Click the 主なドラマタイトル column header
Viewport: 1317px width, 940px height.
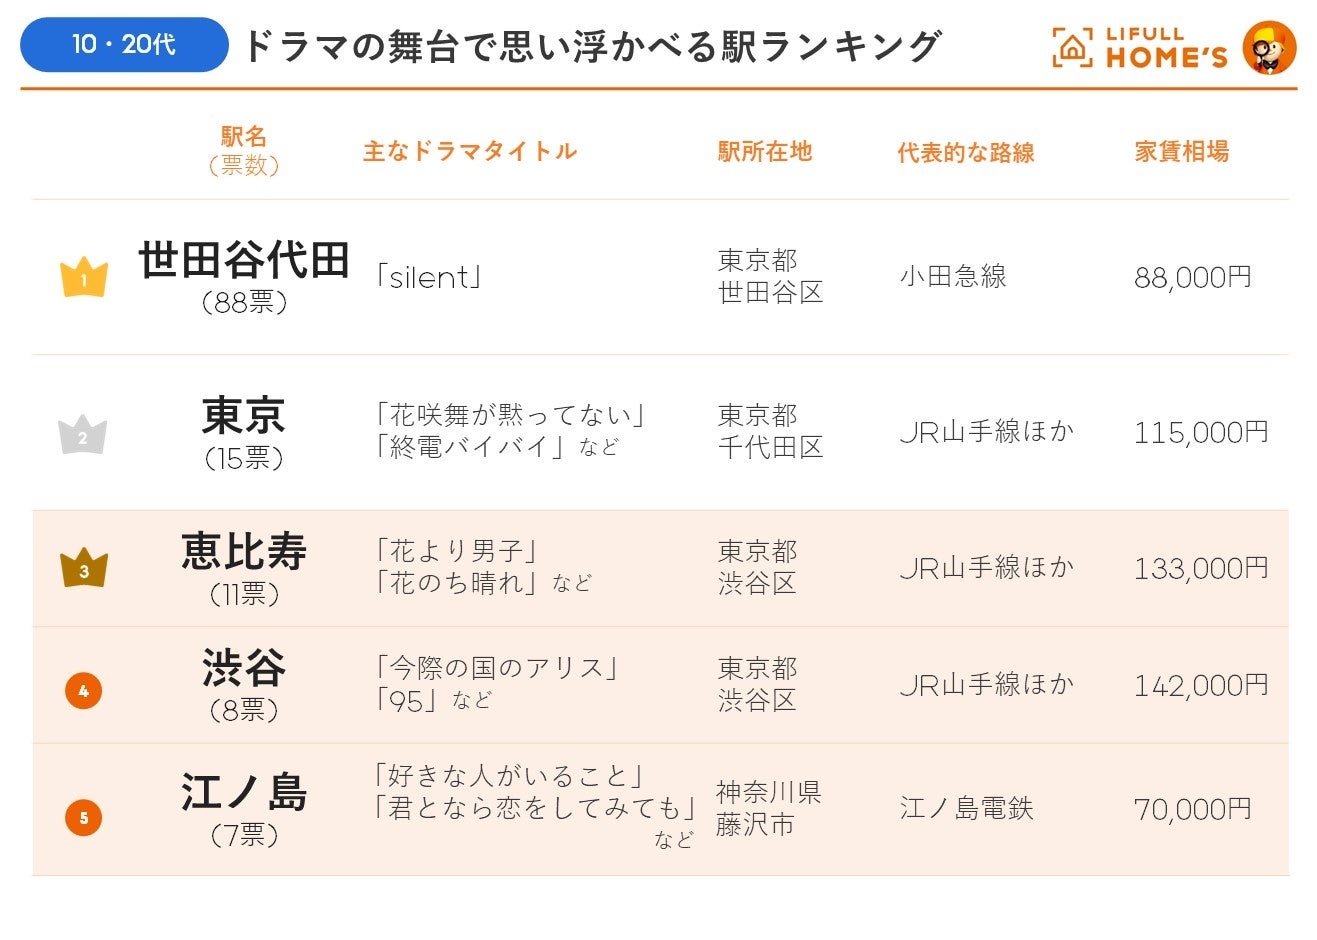pos(470,152)
